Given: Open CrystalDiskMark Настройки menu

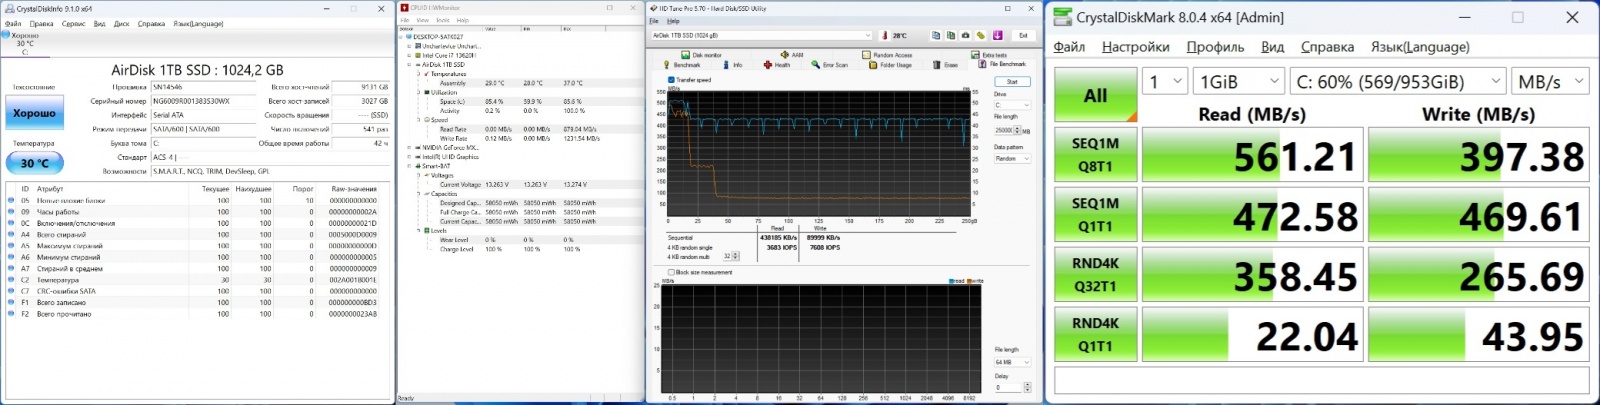Looking at the screenshot, I should [1135, 47].
